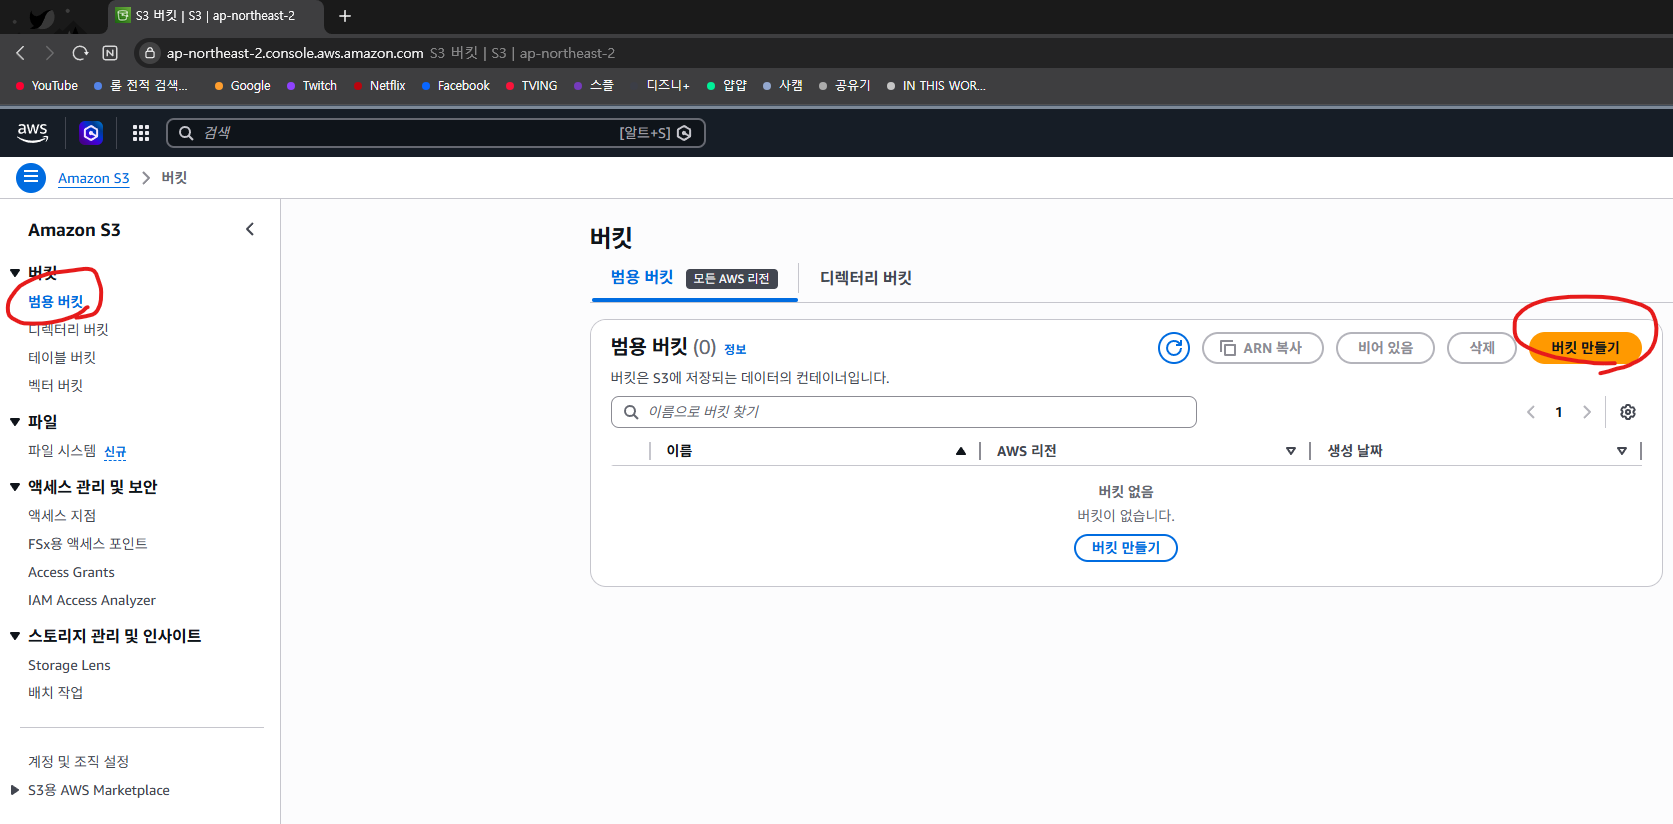Open the 정보 info link
This screenshot has height=824, width=1673.
pyautogui.click(x=735, y=349)
